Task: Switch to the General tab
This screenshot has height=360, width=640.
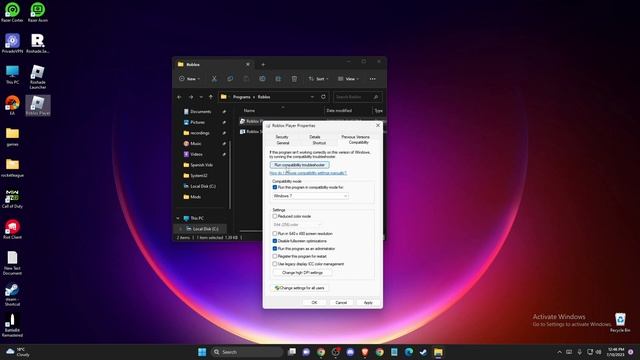Action: pos(283,143)
